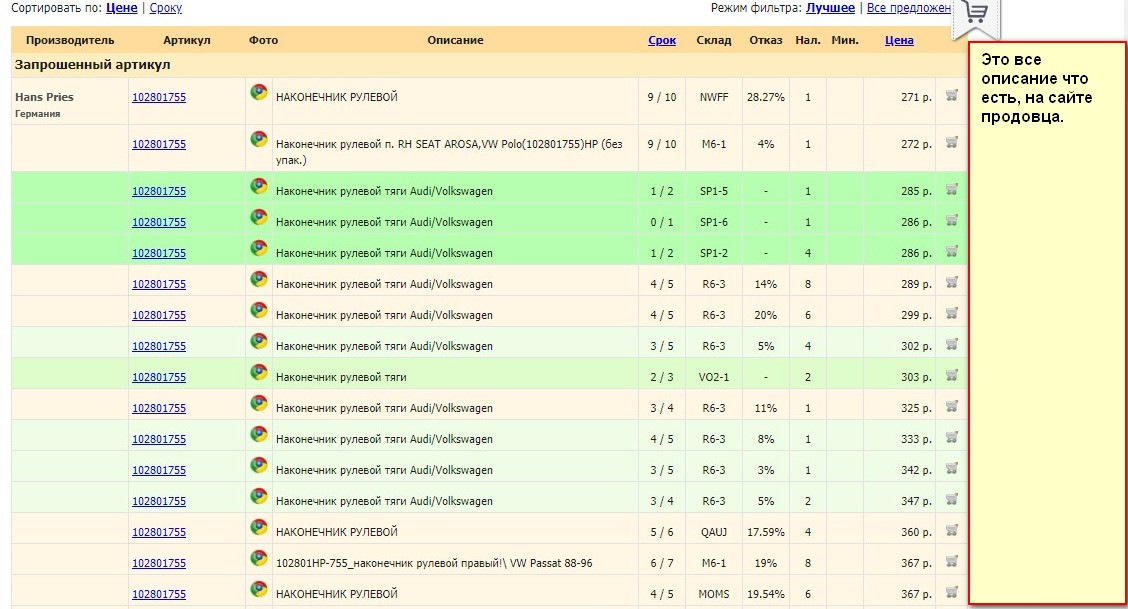Open photo icon for the SP1-6 row
The image size is (1128, 609).
click(x=259, y=217)
